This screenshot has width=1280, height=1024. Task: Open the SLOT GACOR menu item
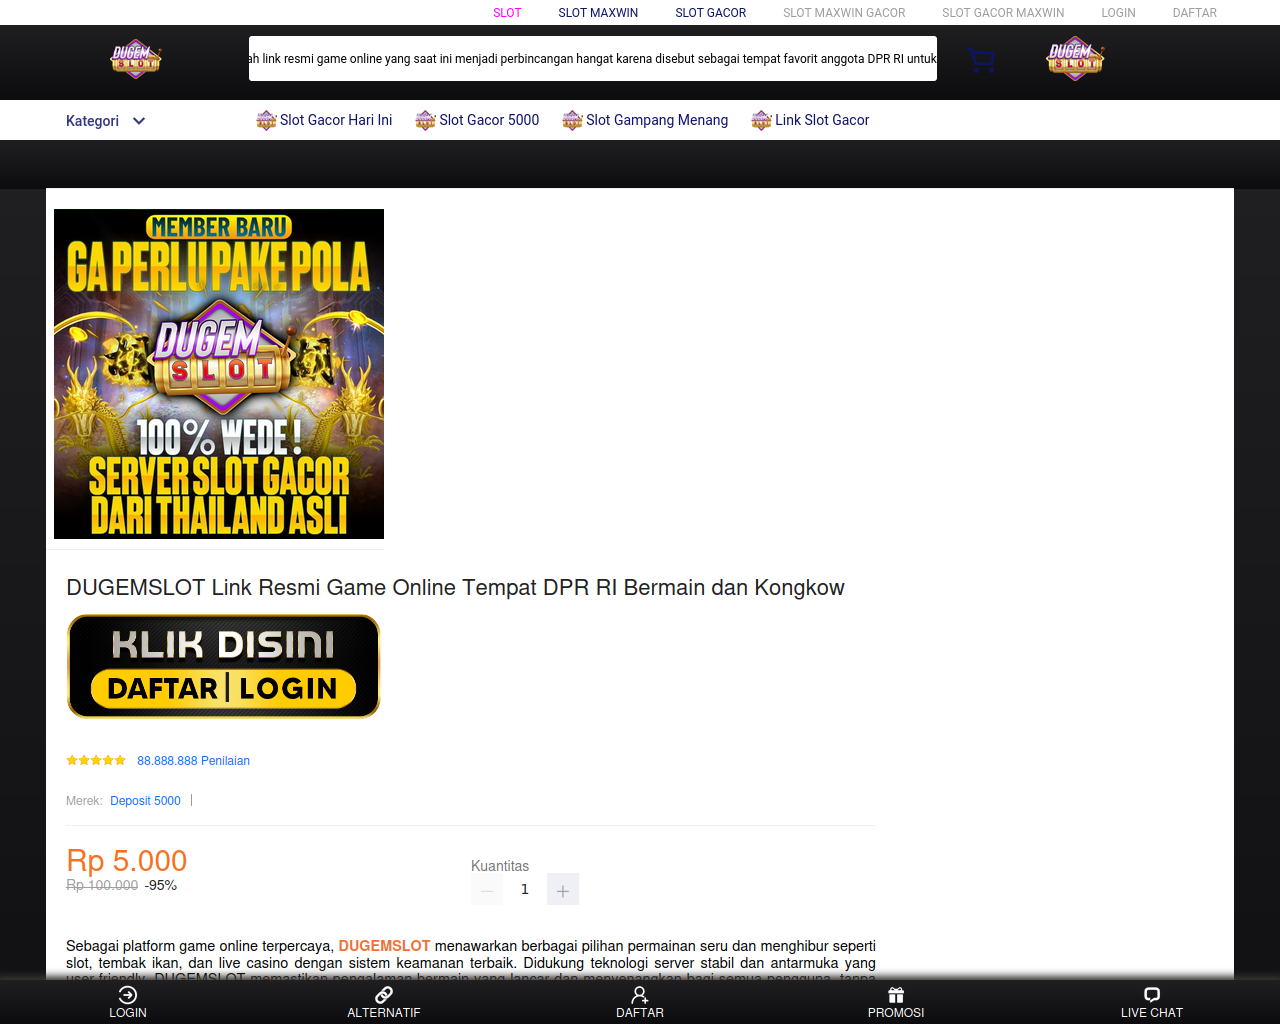(x=710, y=13)
